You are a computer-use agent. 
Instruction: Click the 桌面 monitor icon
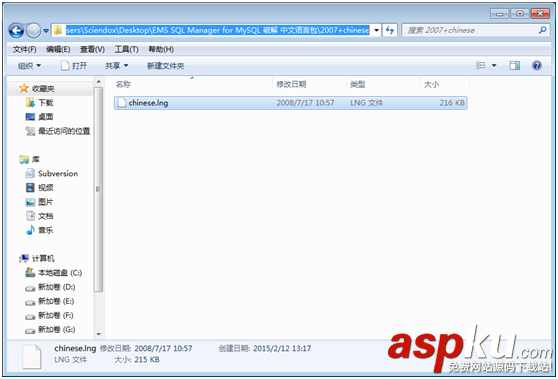30,117
